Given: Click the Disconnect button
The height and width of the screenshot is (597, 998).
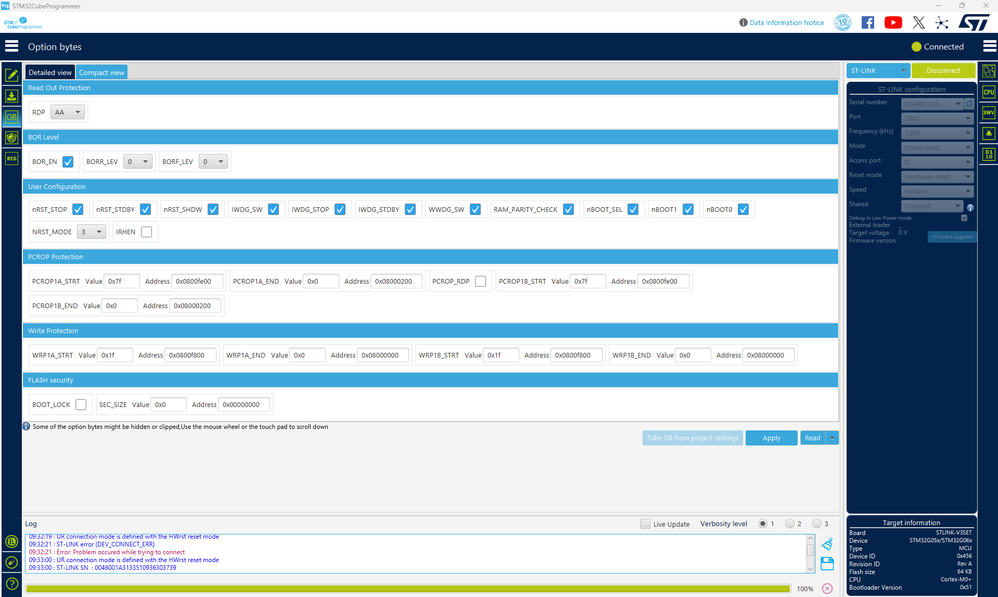Looking at the screenshot, I should 943,71.
